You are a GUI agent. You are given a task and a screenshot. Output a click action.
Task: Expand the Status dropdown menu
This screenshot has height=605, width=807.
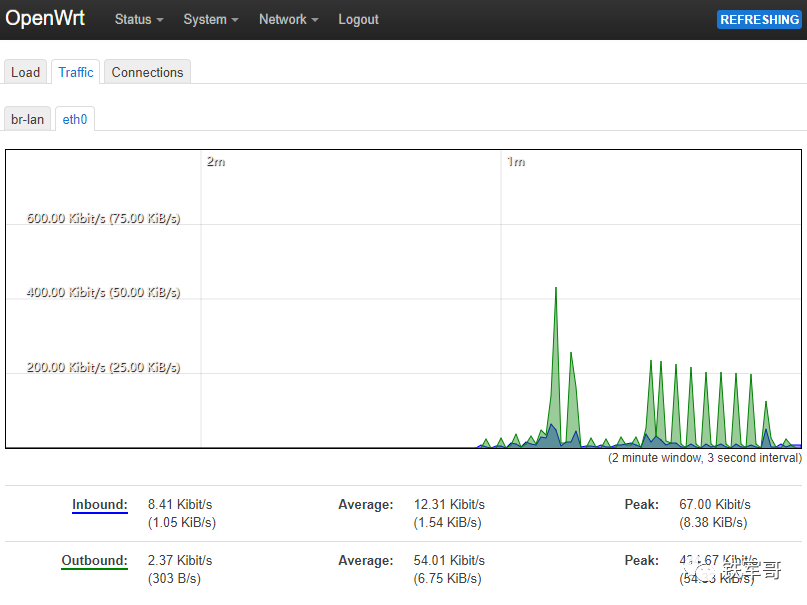tap(138, 19)
